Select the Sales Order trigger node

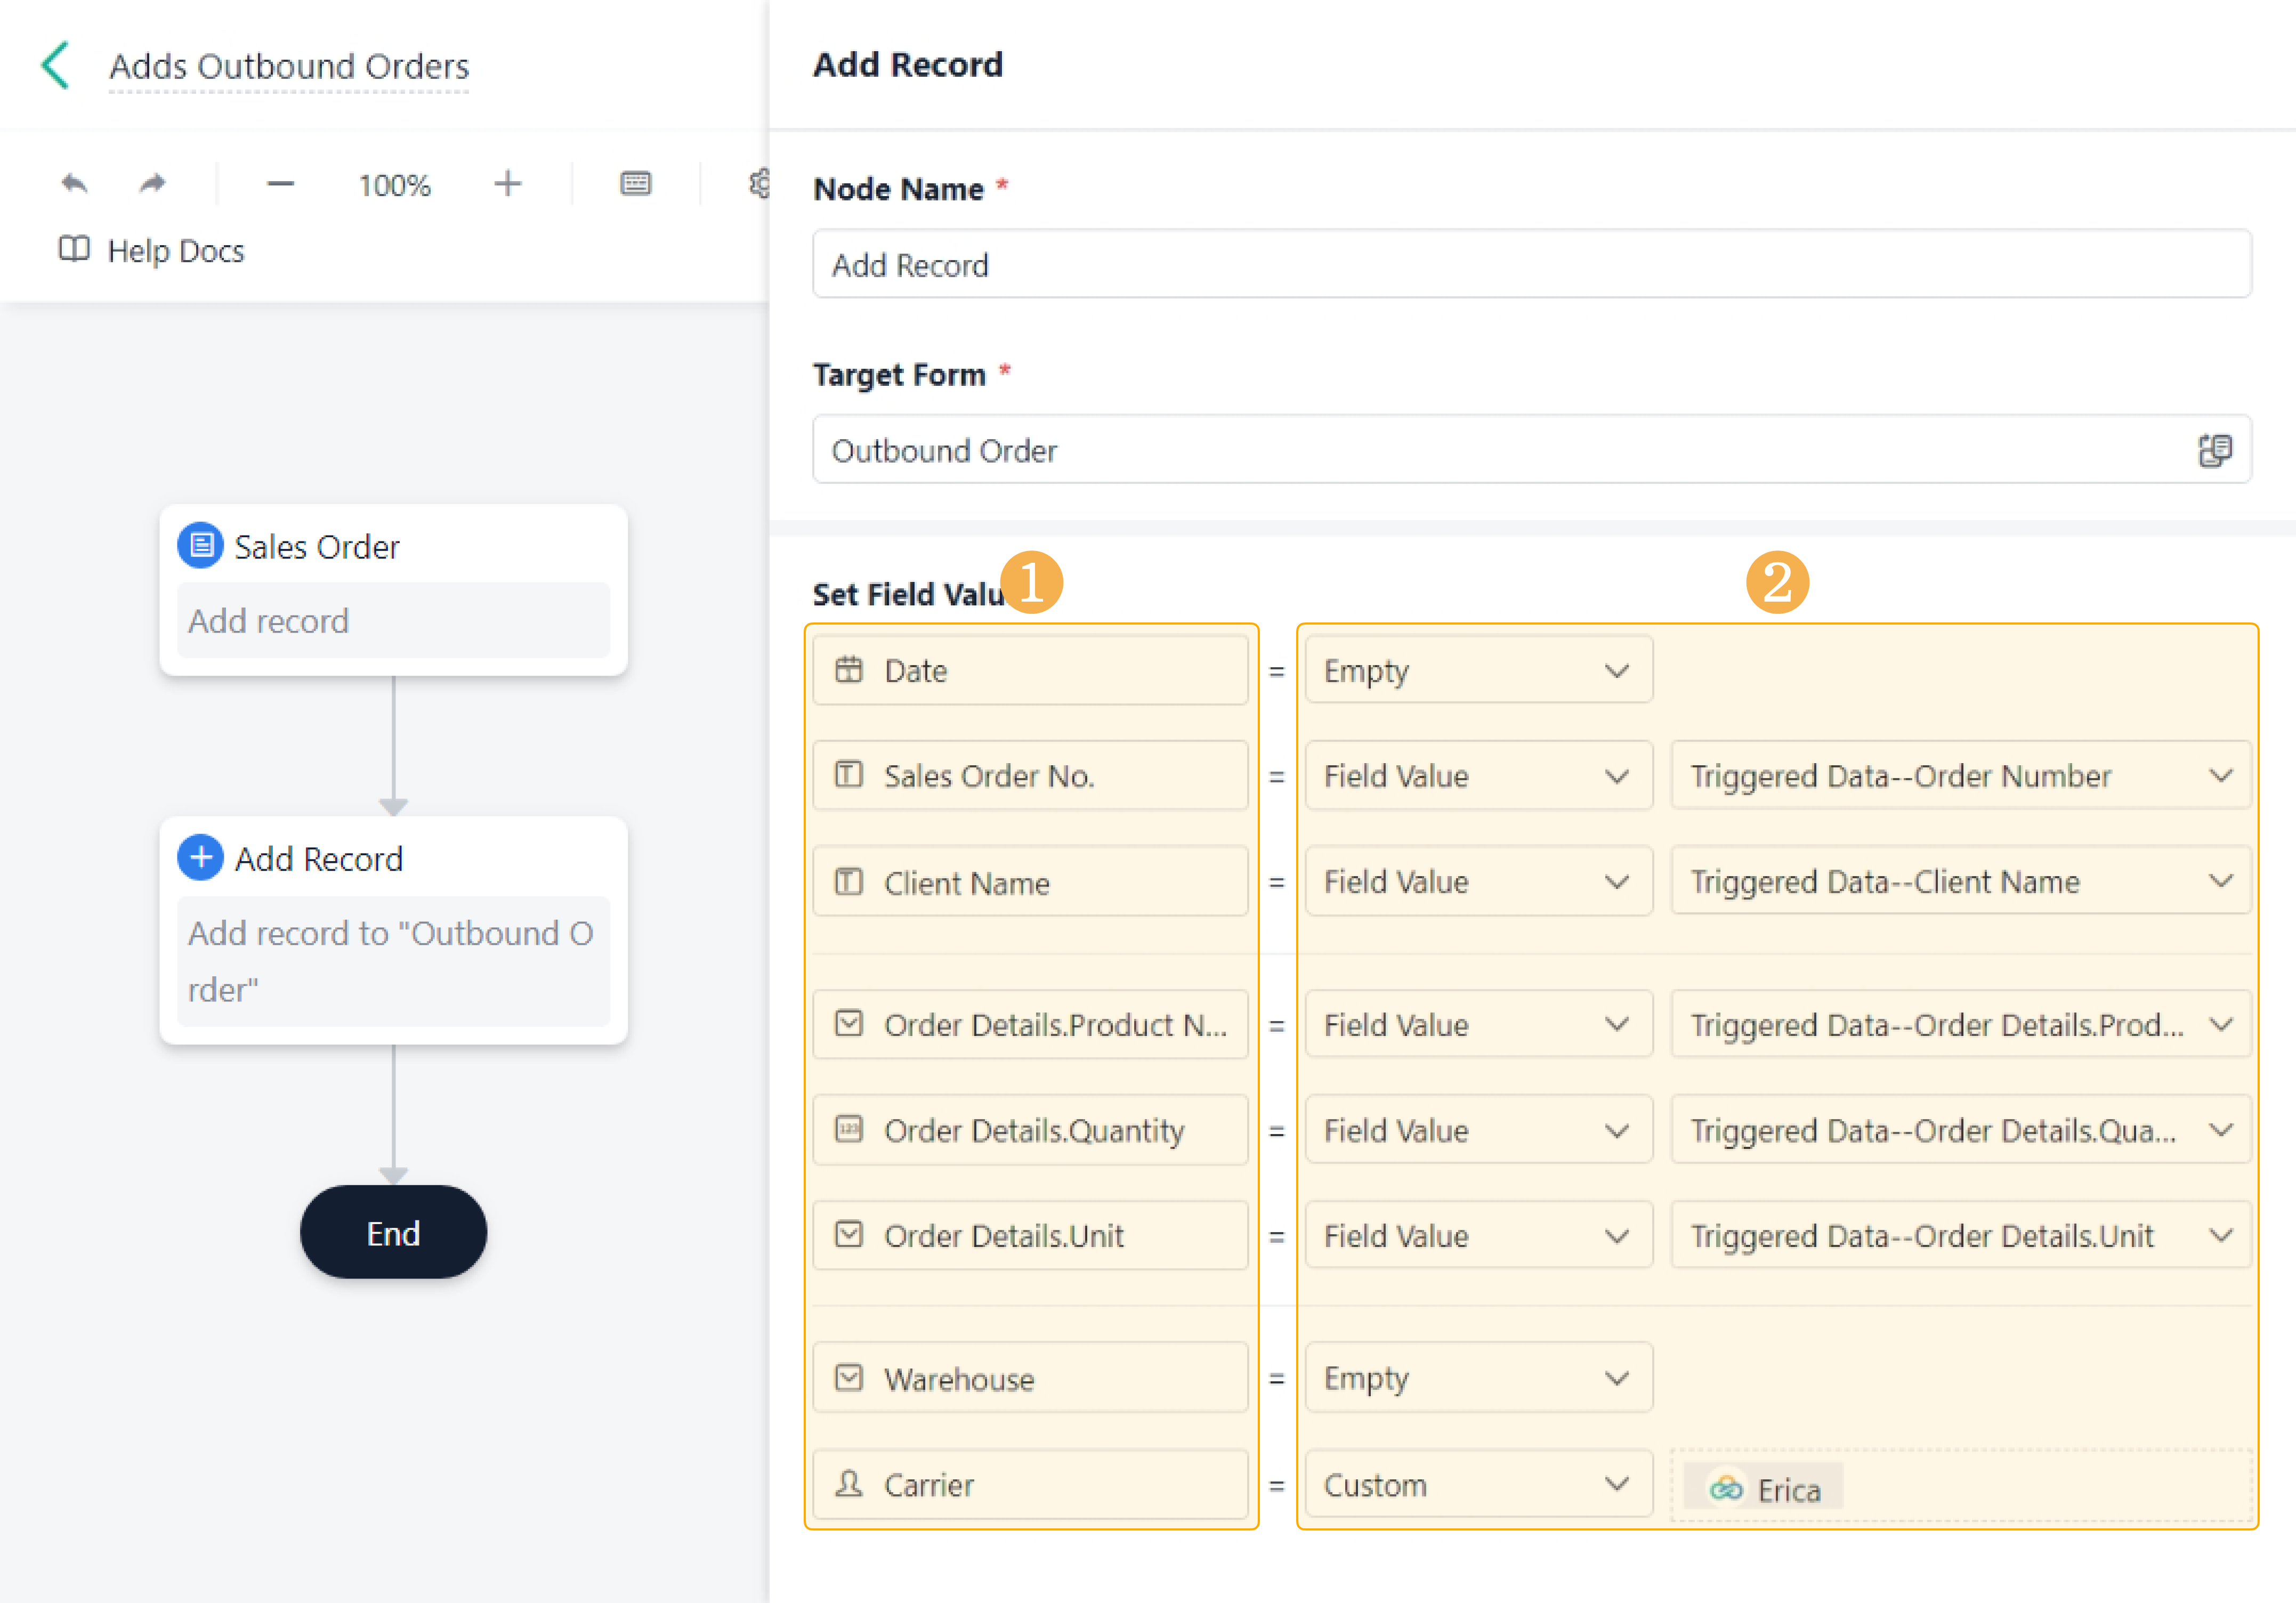[393, 589]
